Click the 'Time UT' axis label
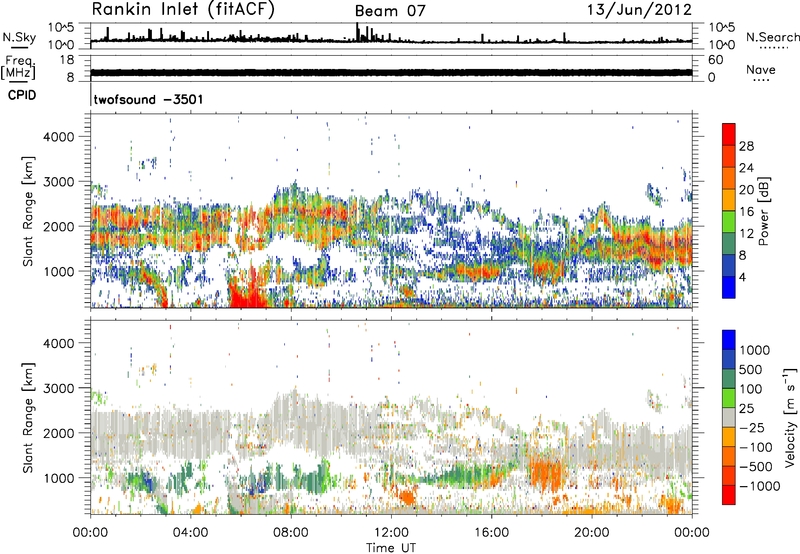This screenshot has height=554, width=800. pyautogui.click(x=391, y=547)
